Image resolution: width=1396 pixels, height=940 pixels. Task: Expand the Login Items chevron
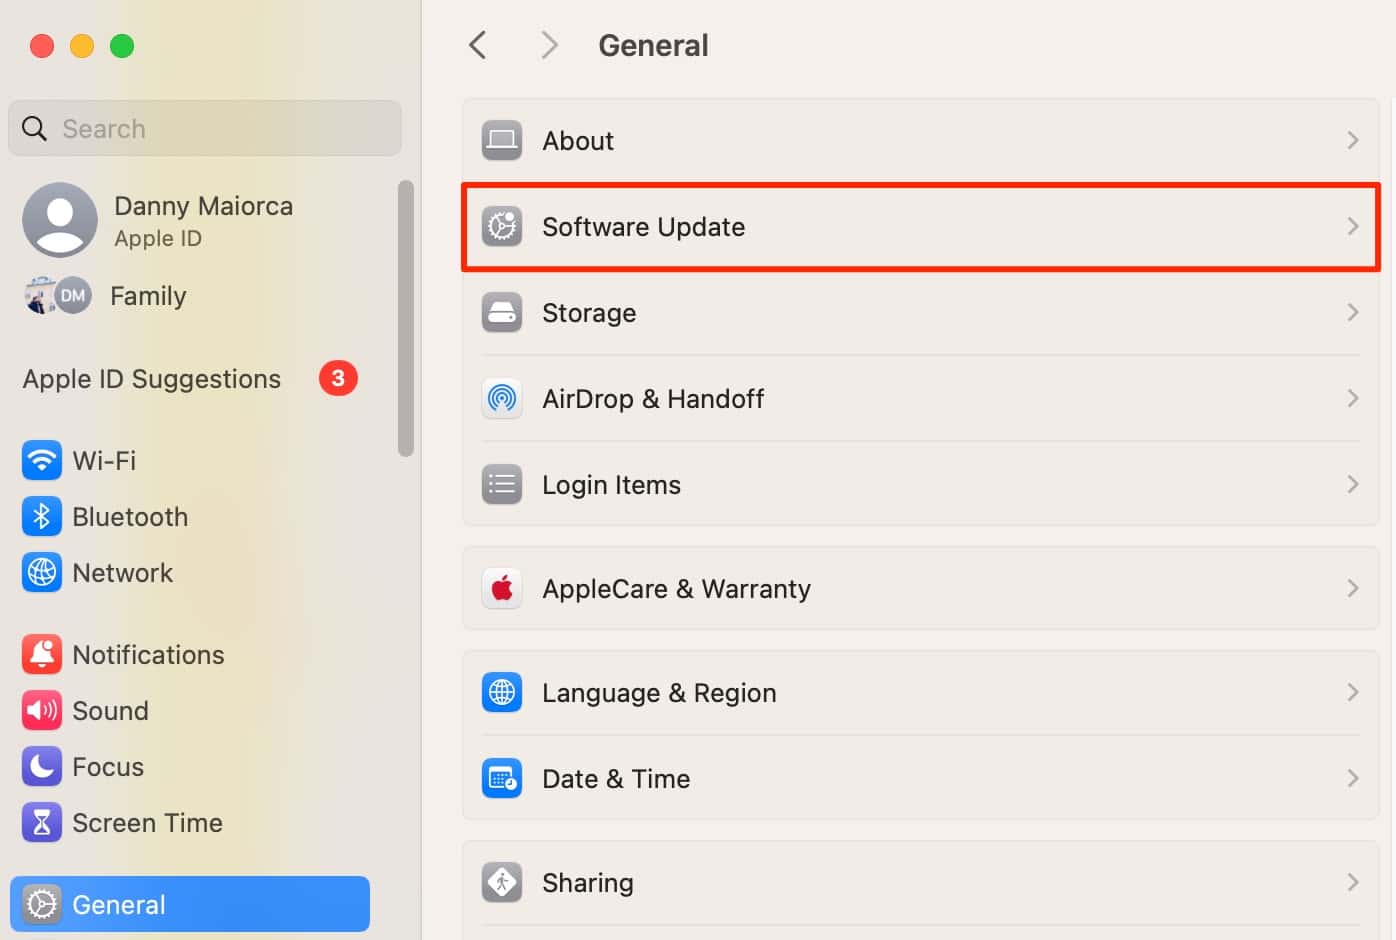tap(1352, 485)
